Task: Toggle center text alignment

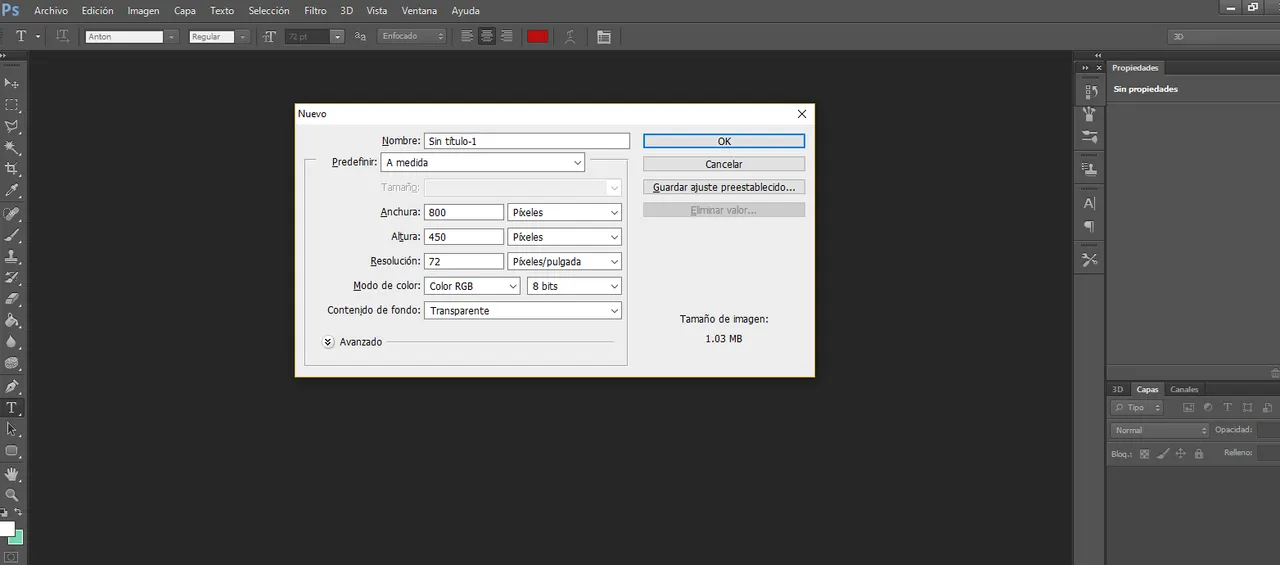Action: pos(487,36)
